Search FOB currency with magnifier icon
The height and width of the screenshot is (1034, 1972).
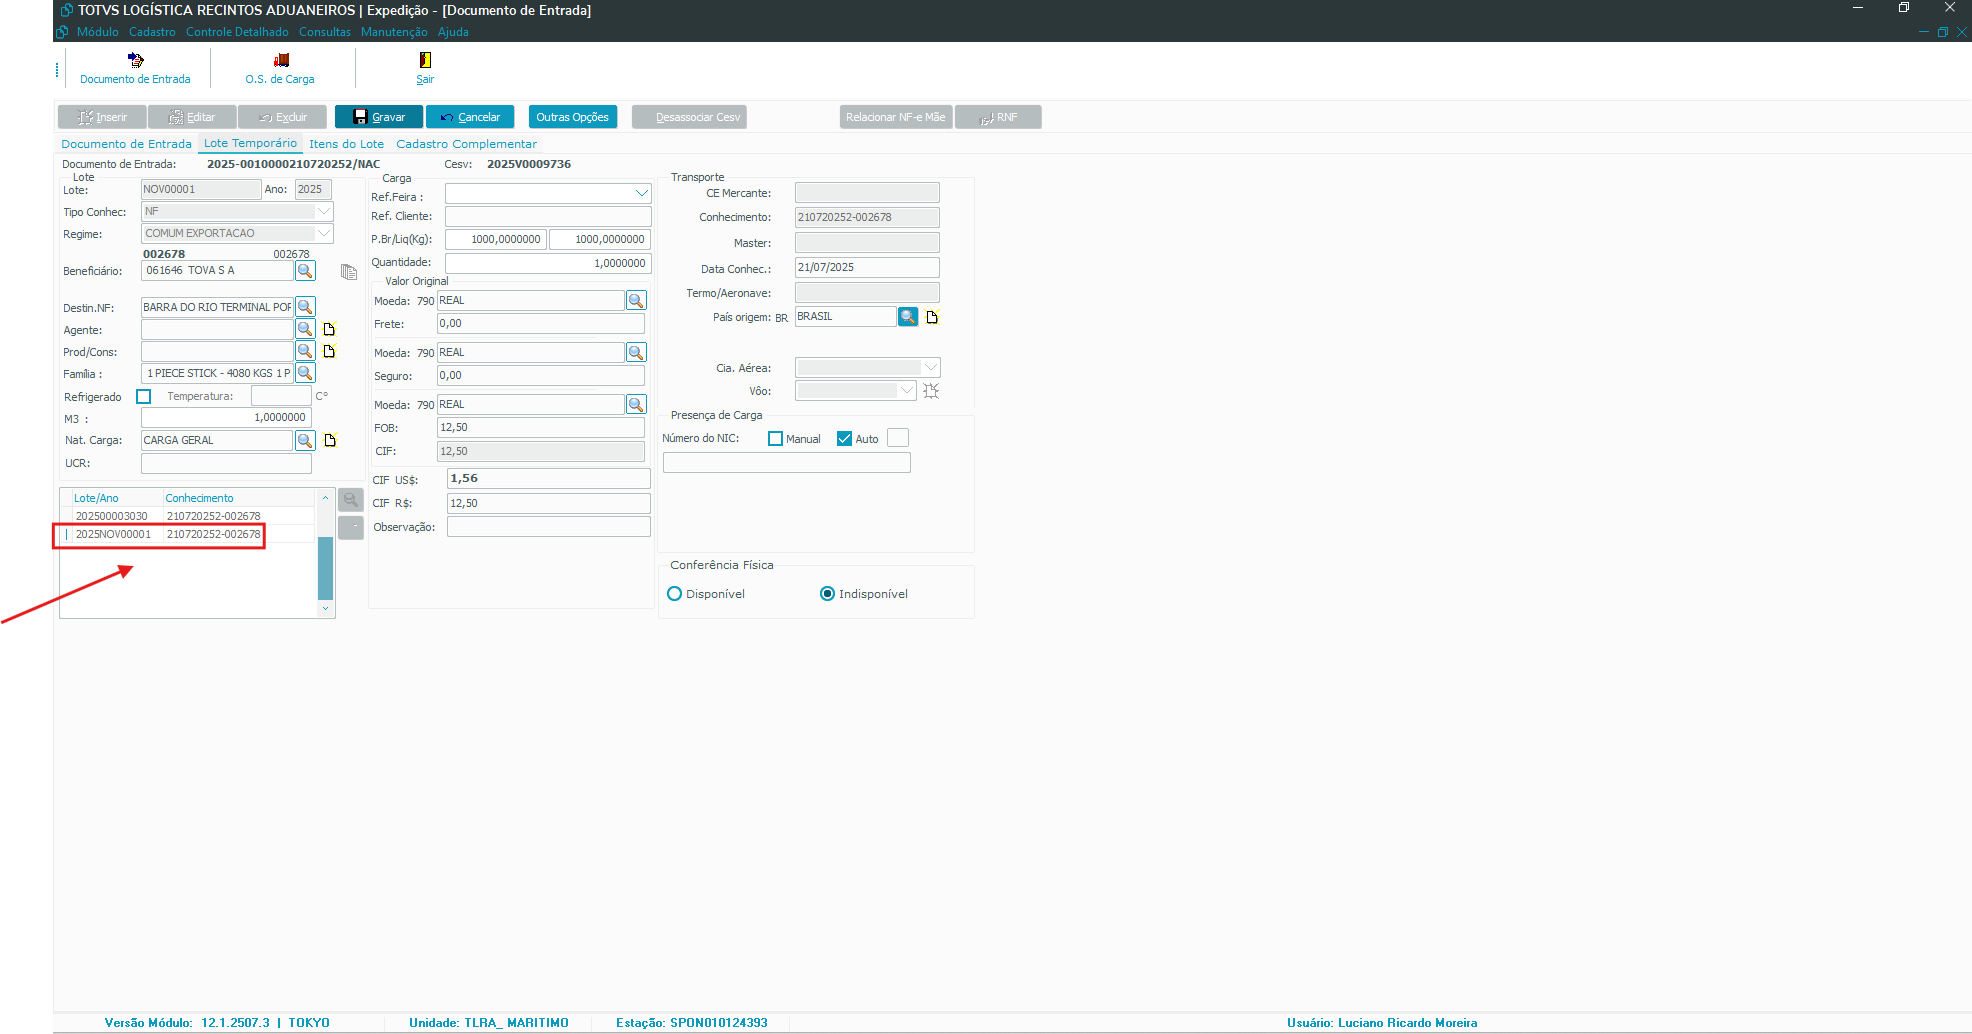(636, 404)
